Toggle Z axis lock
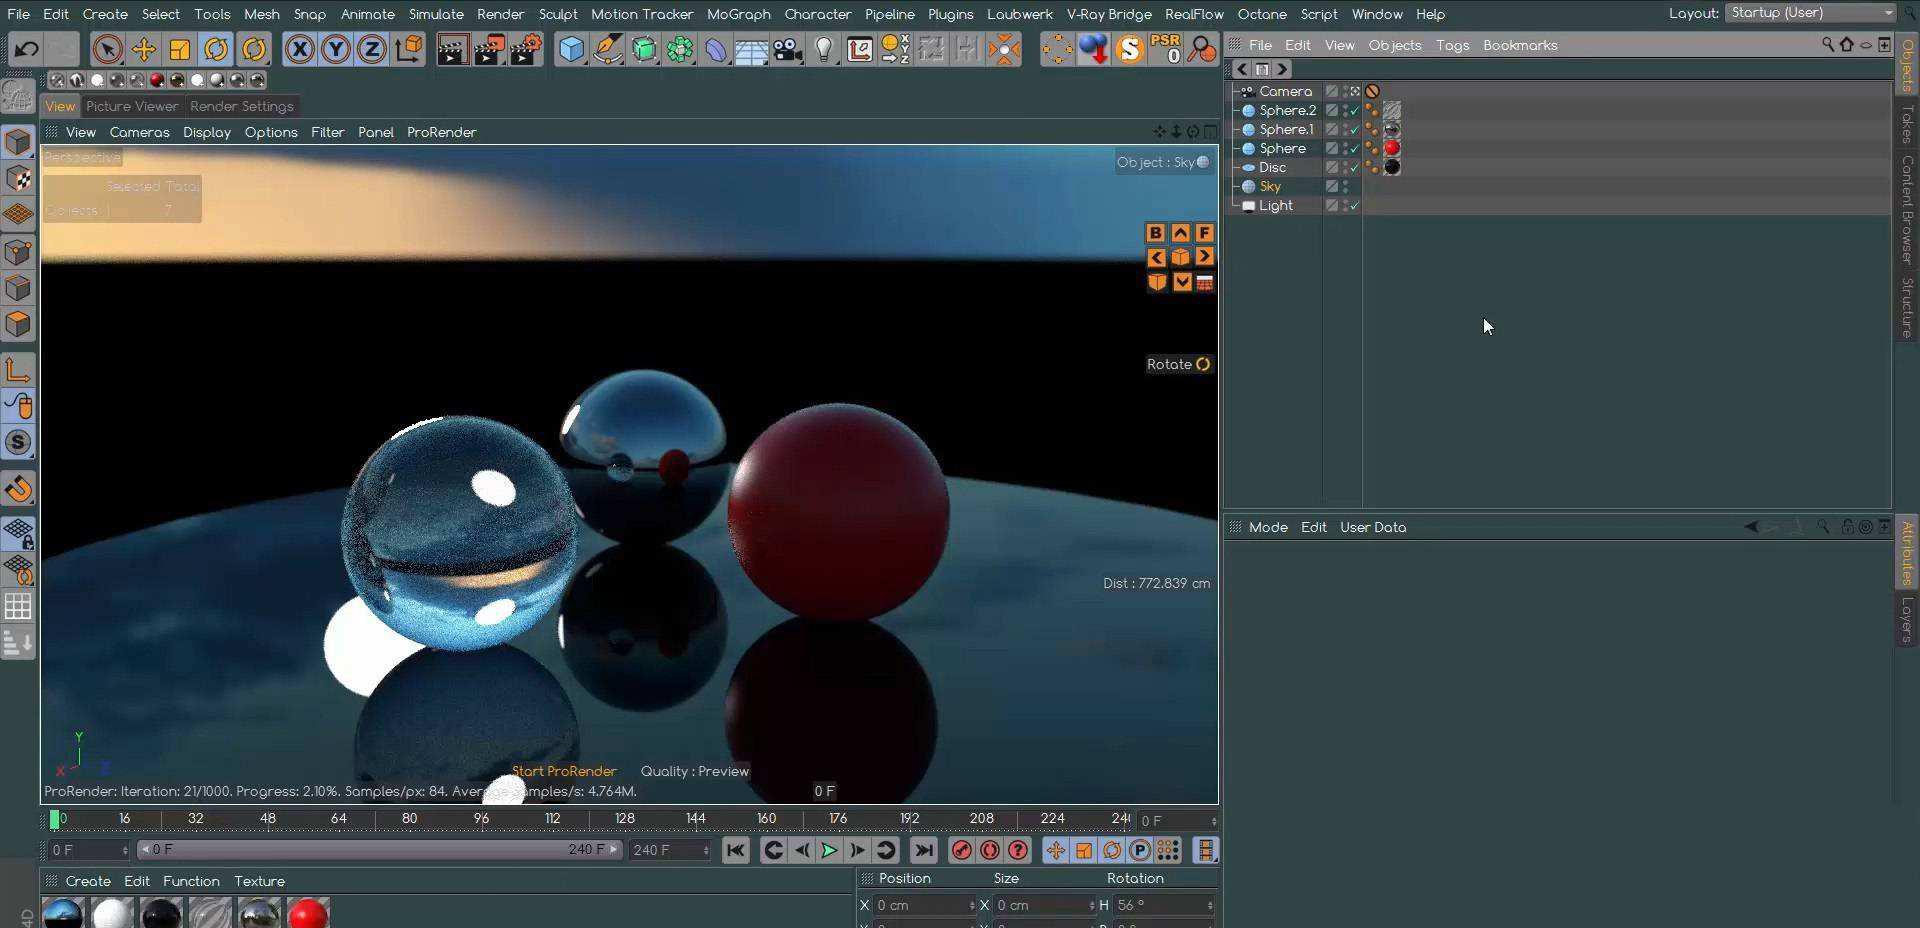Screen dimensions: 1920x928 point(372,49)
